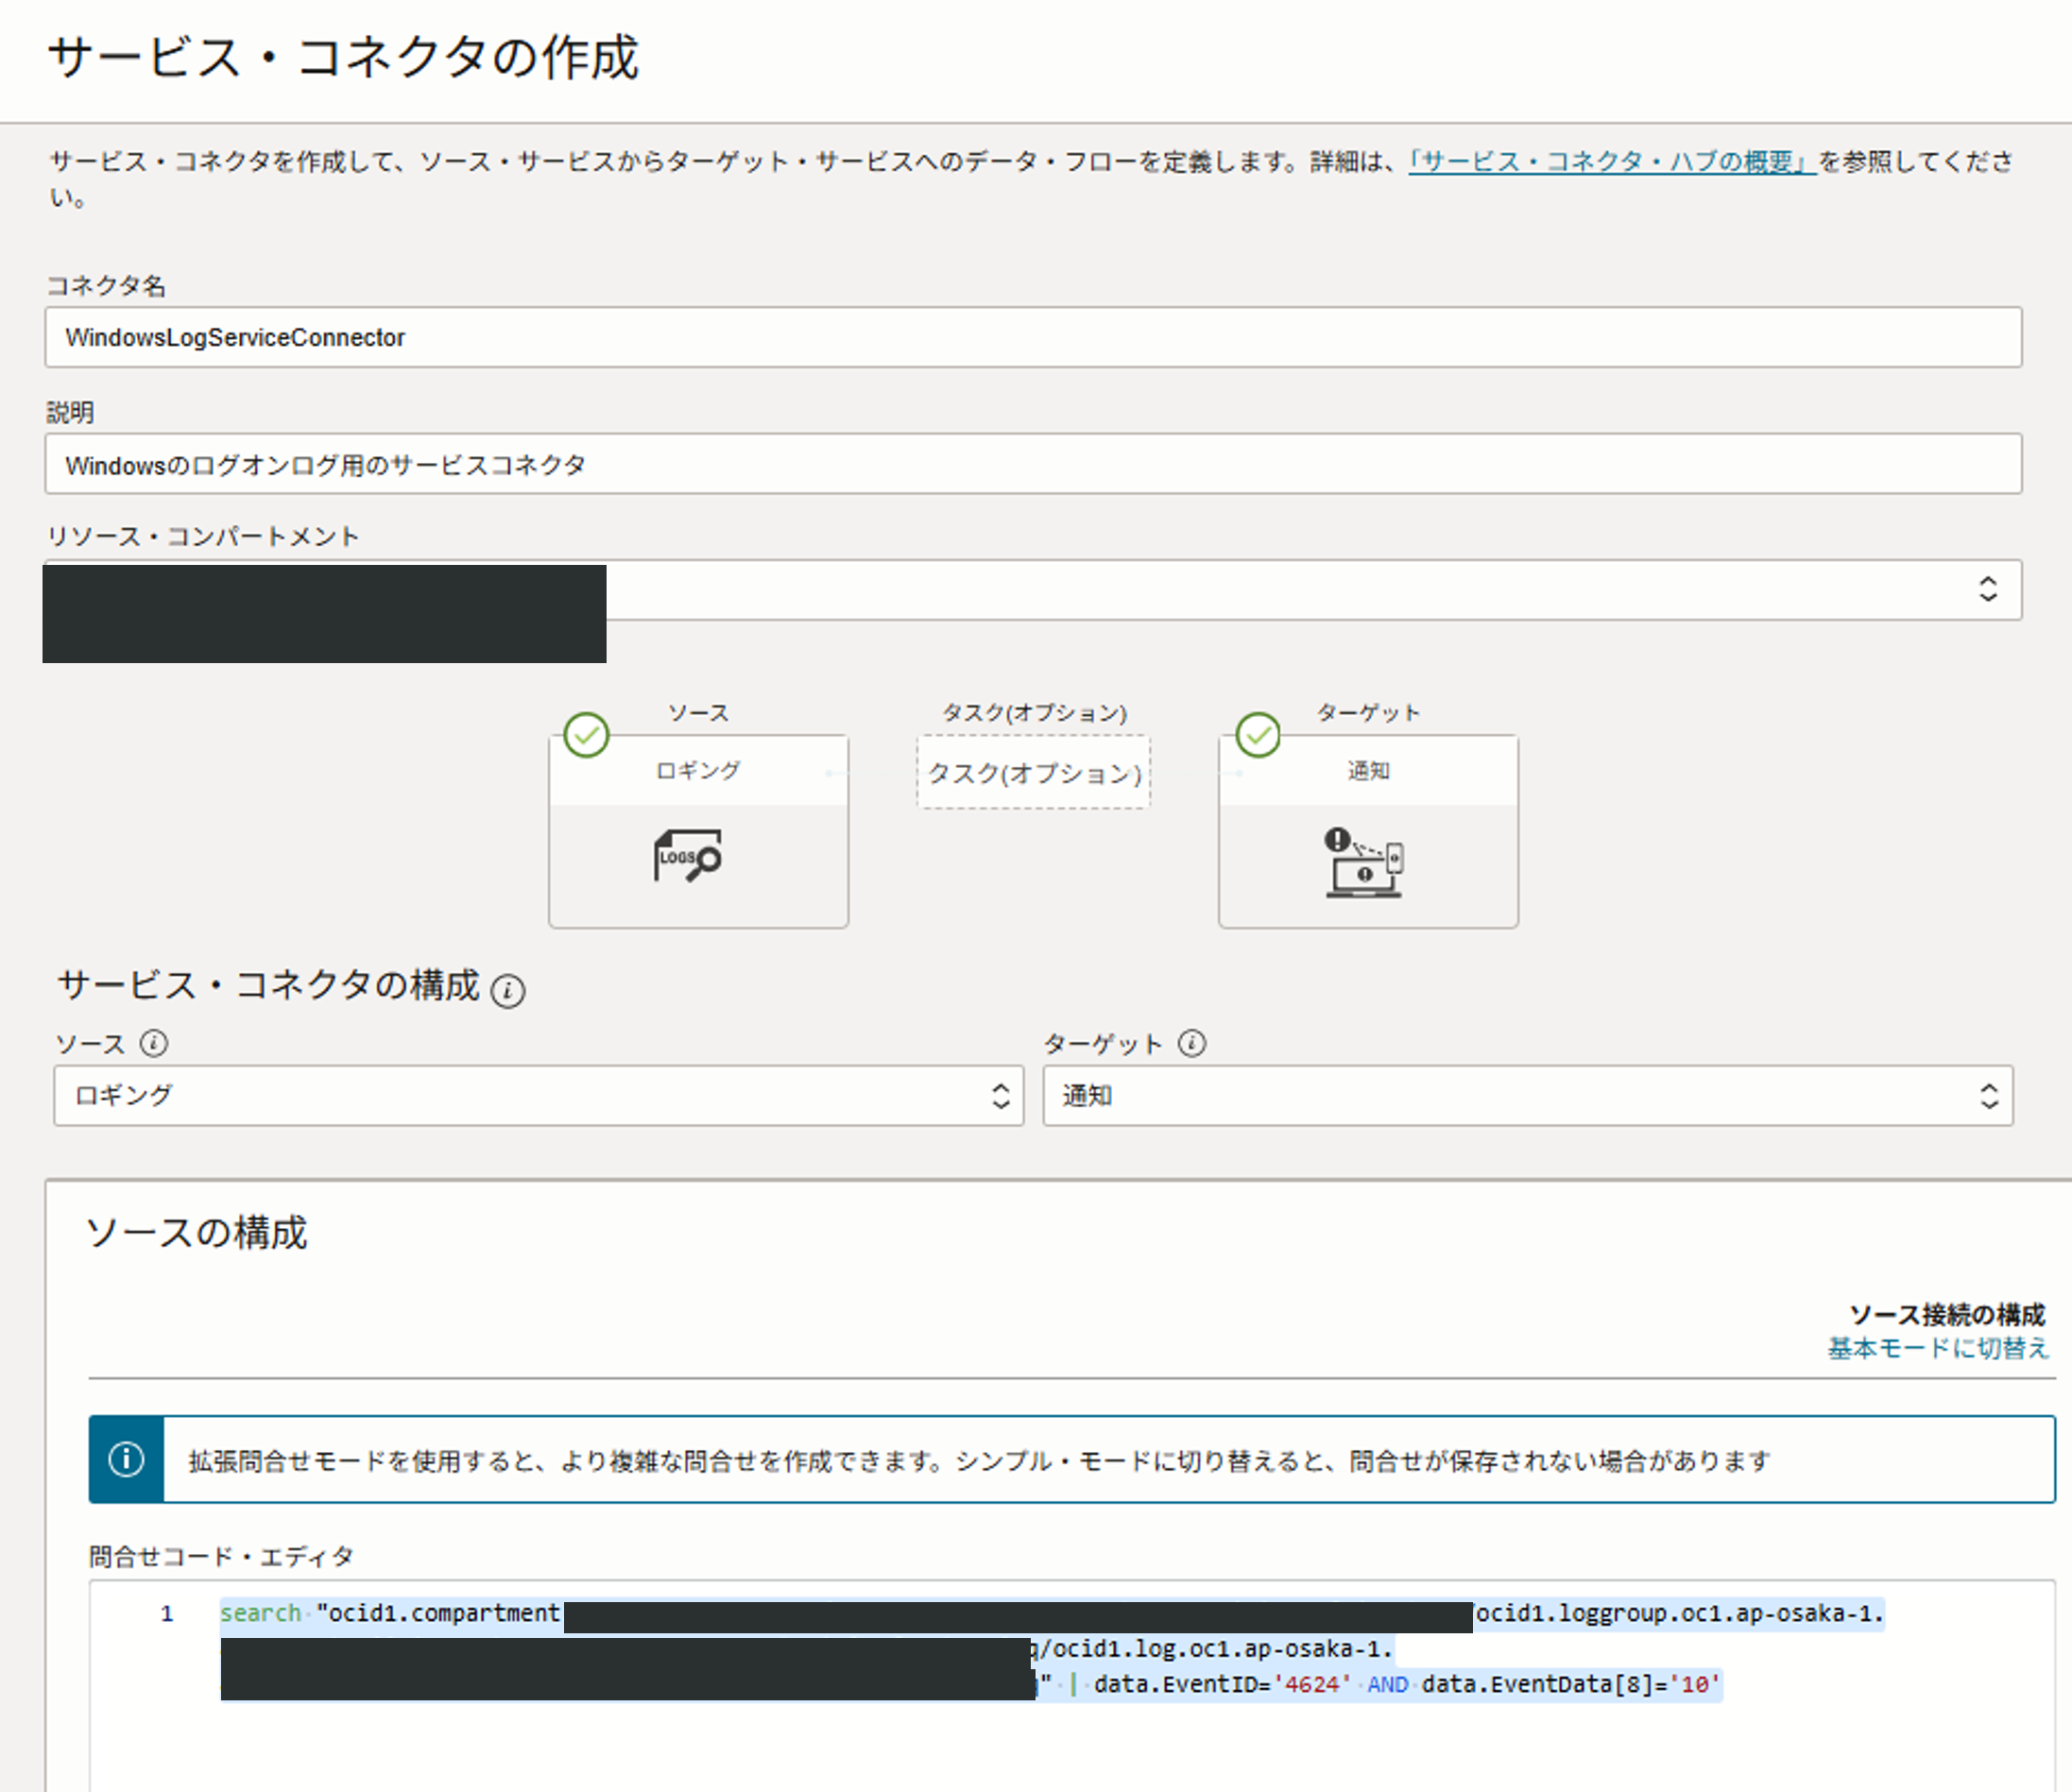
Task: Expand the リソース・コンパートメント selector
Action: tap(1988, 590)
